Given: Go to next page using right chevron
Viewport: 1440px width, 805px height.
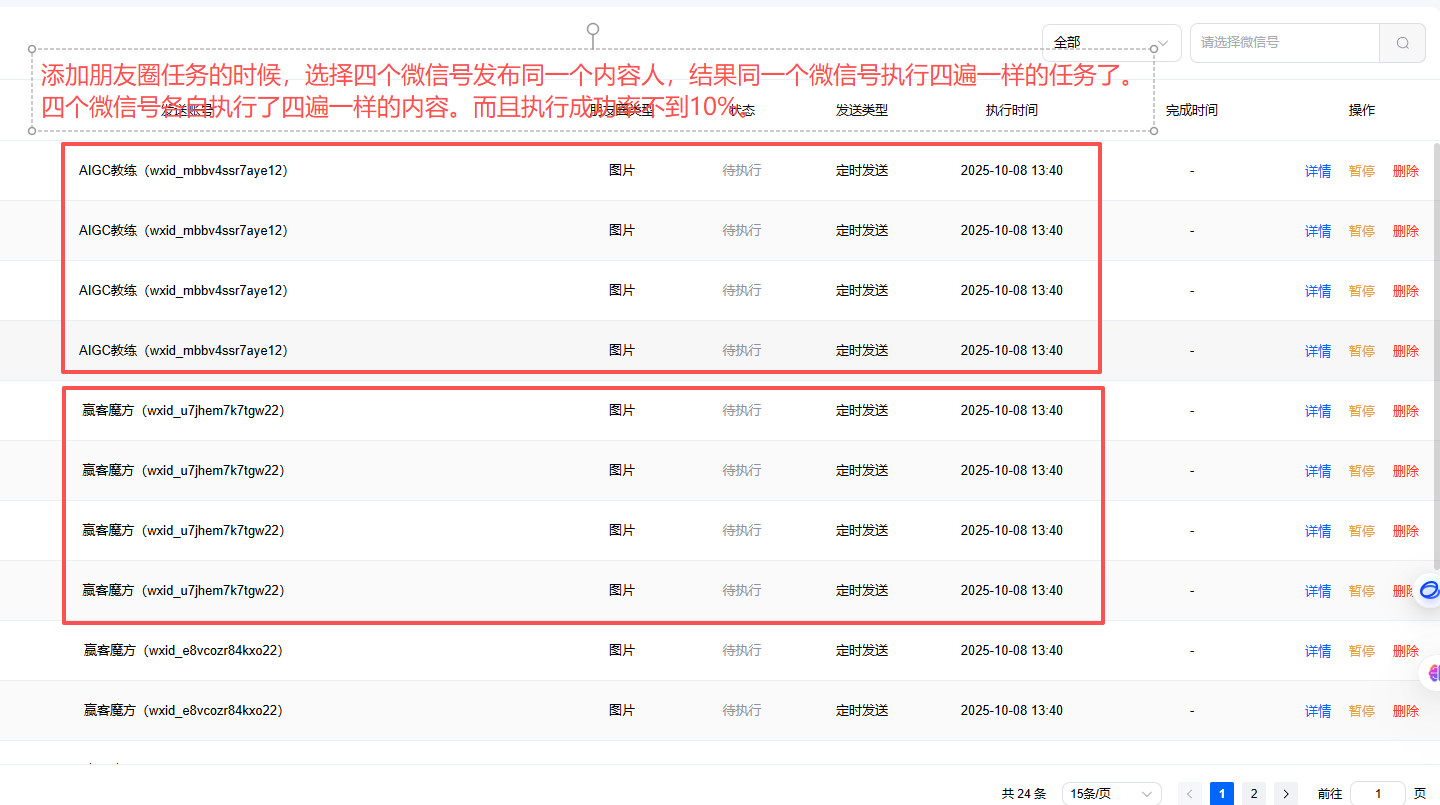Looking at the screenshot, I should tap(1285, 793).
